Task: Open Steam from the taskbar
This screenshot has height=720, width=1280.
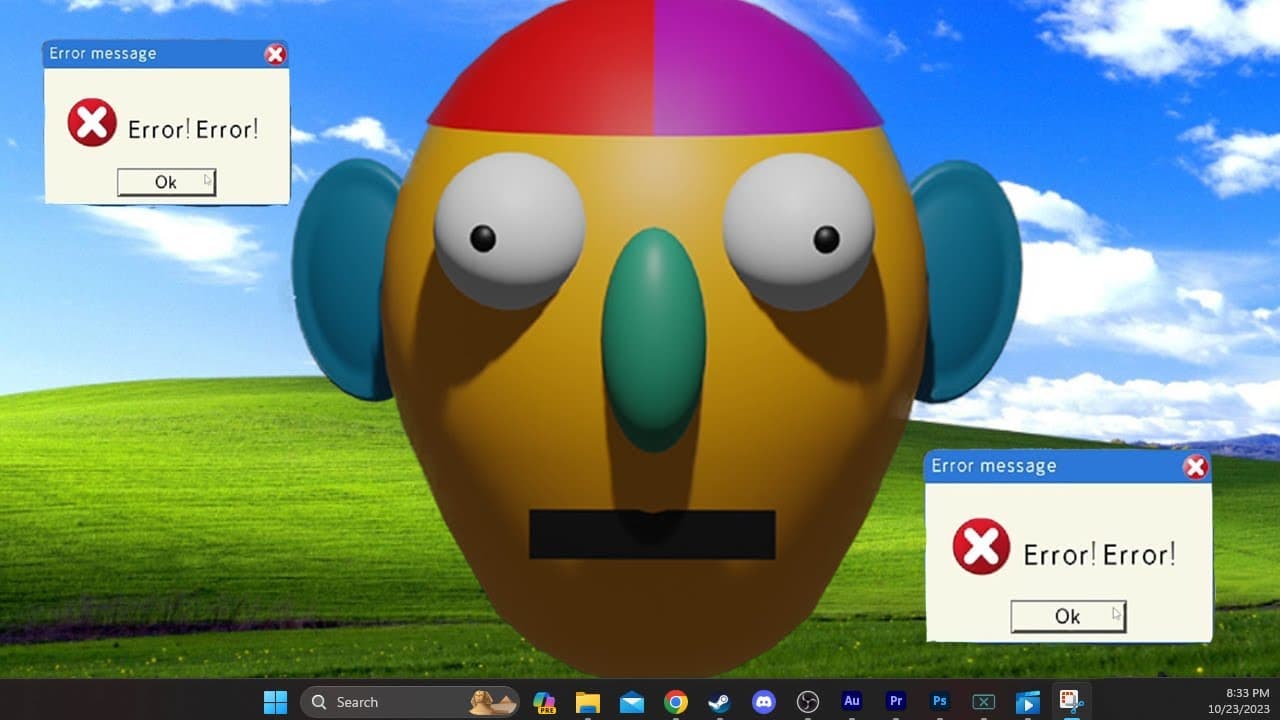Action: 719,702
